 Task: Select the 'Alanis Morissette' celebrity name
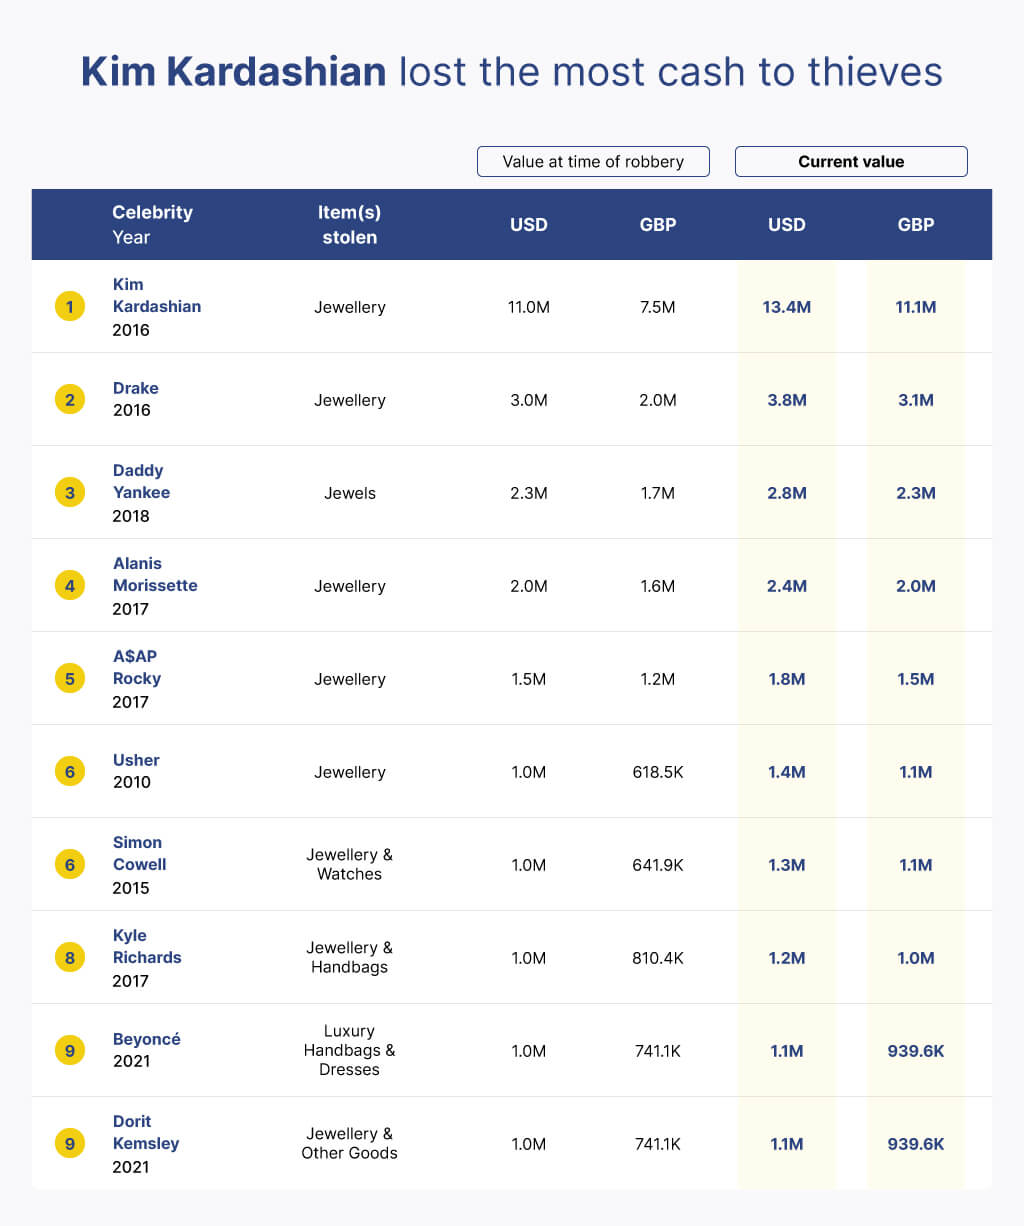[x=155, y=574]
